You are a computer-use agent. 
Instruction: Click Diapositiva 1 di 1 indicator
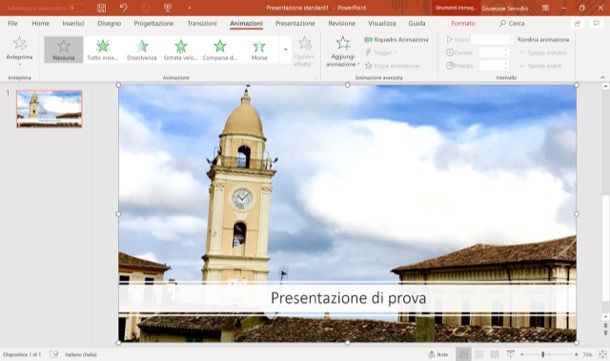22,354
